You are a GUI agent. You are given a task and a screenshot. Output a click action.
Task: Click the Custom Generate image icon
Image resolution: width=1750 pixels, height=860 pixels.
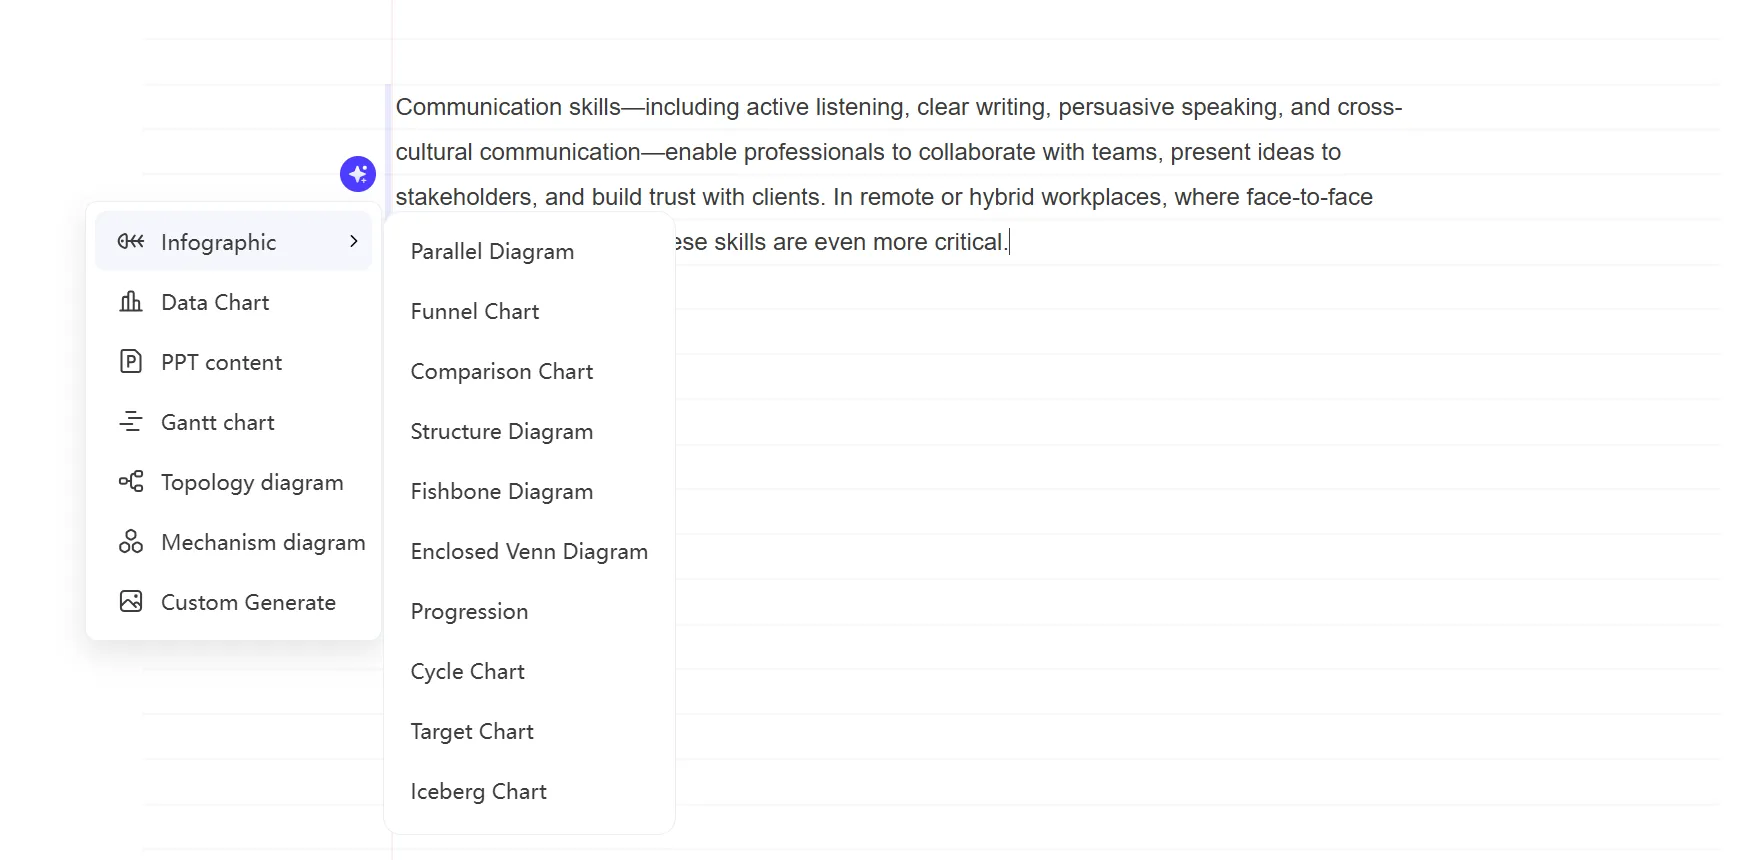[131, 602]
